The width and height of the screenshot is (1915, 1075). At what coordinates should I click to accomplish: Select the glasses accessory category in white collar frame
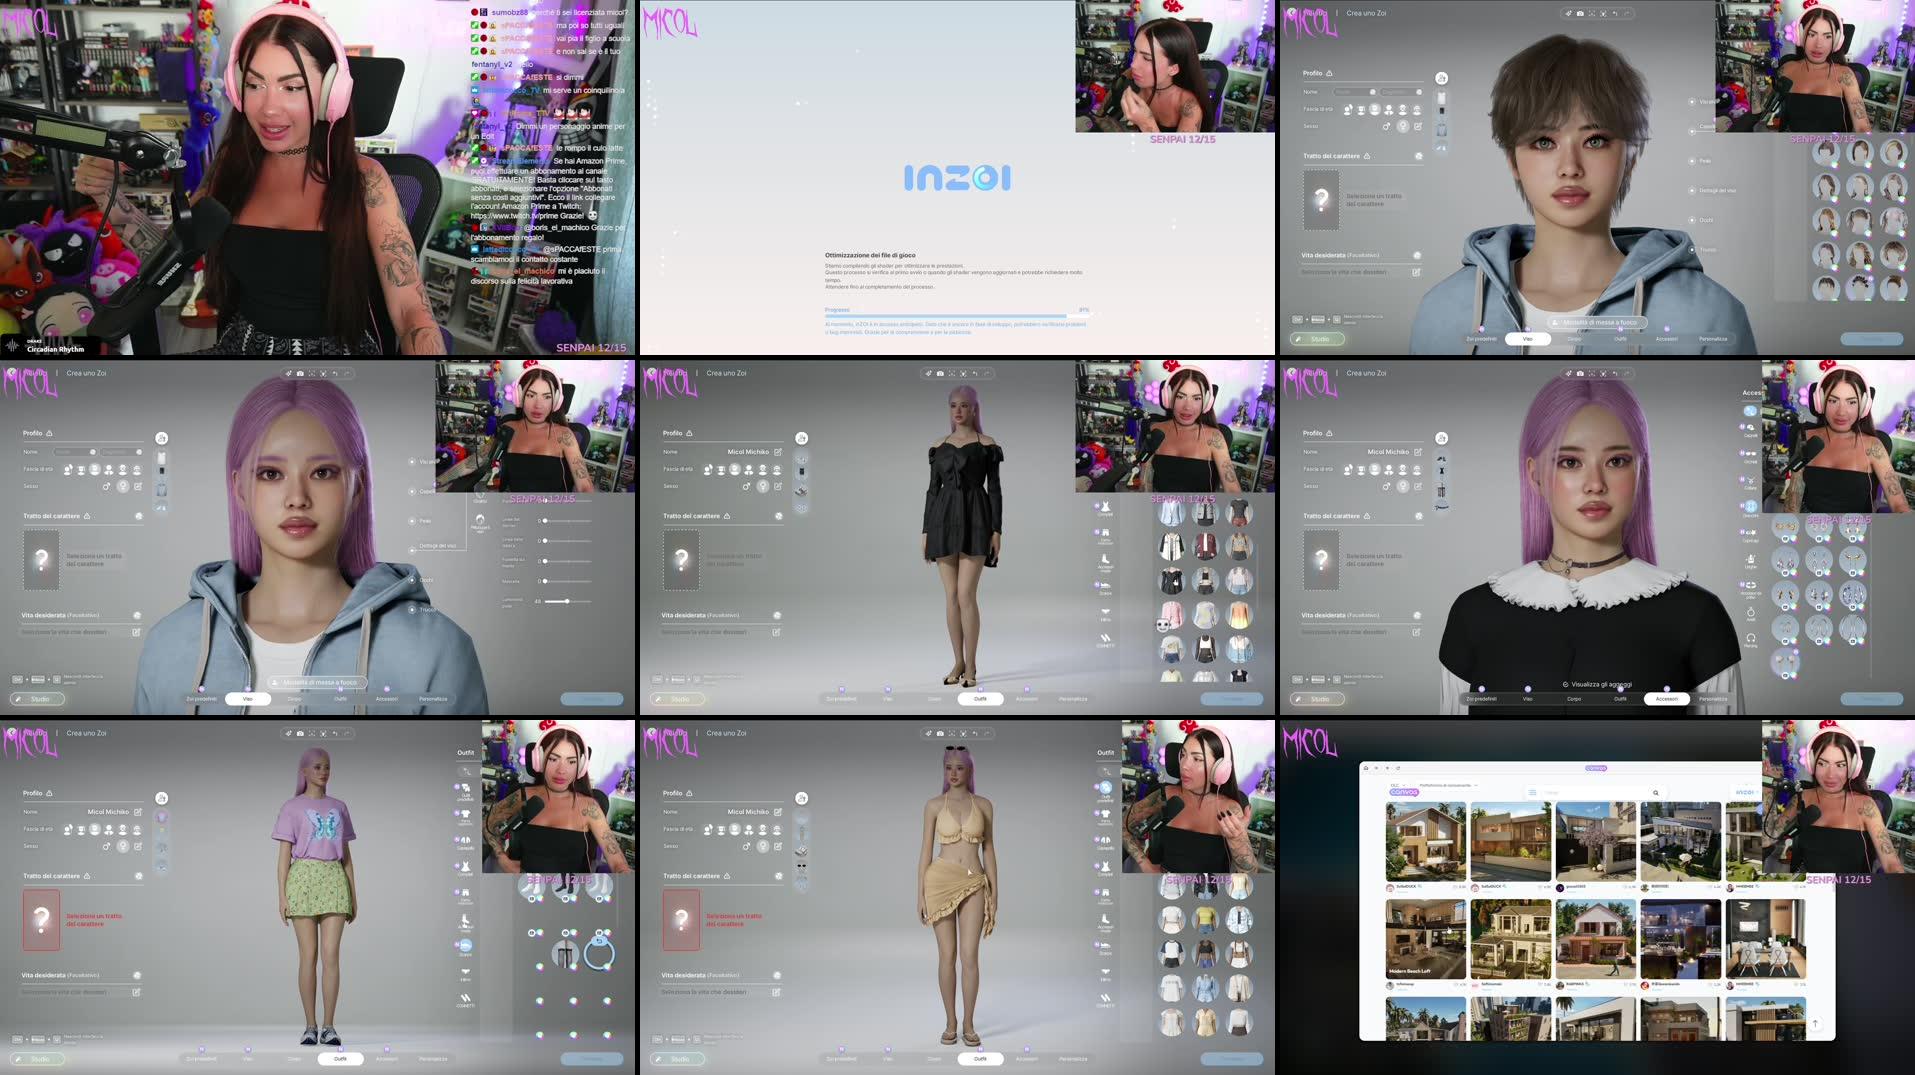[1750, 454]
